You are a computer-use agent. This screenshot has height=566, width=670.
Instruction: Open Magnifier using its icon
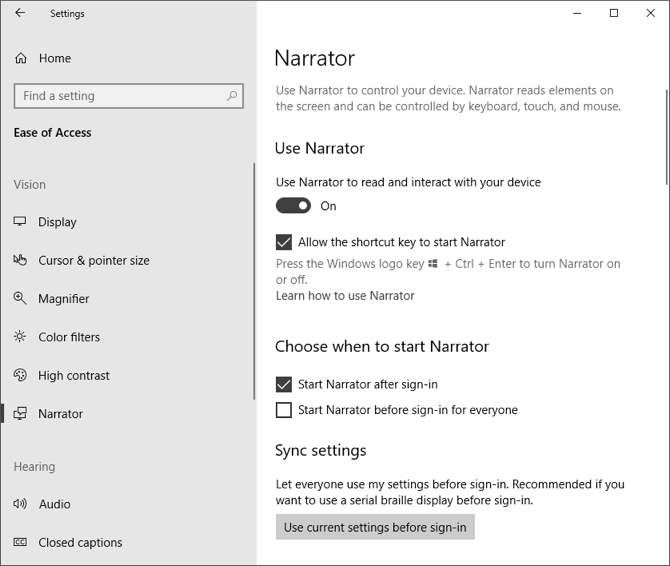point(20,299)
